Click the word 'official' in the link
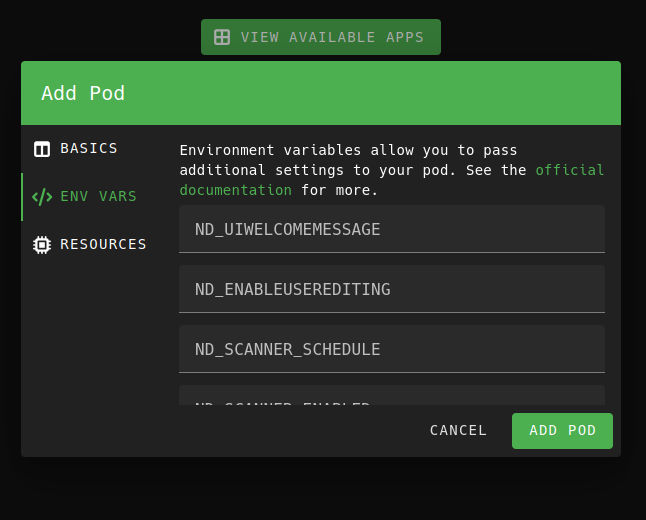Viewport: 646px width, 520px height. [570, 170]
